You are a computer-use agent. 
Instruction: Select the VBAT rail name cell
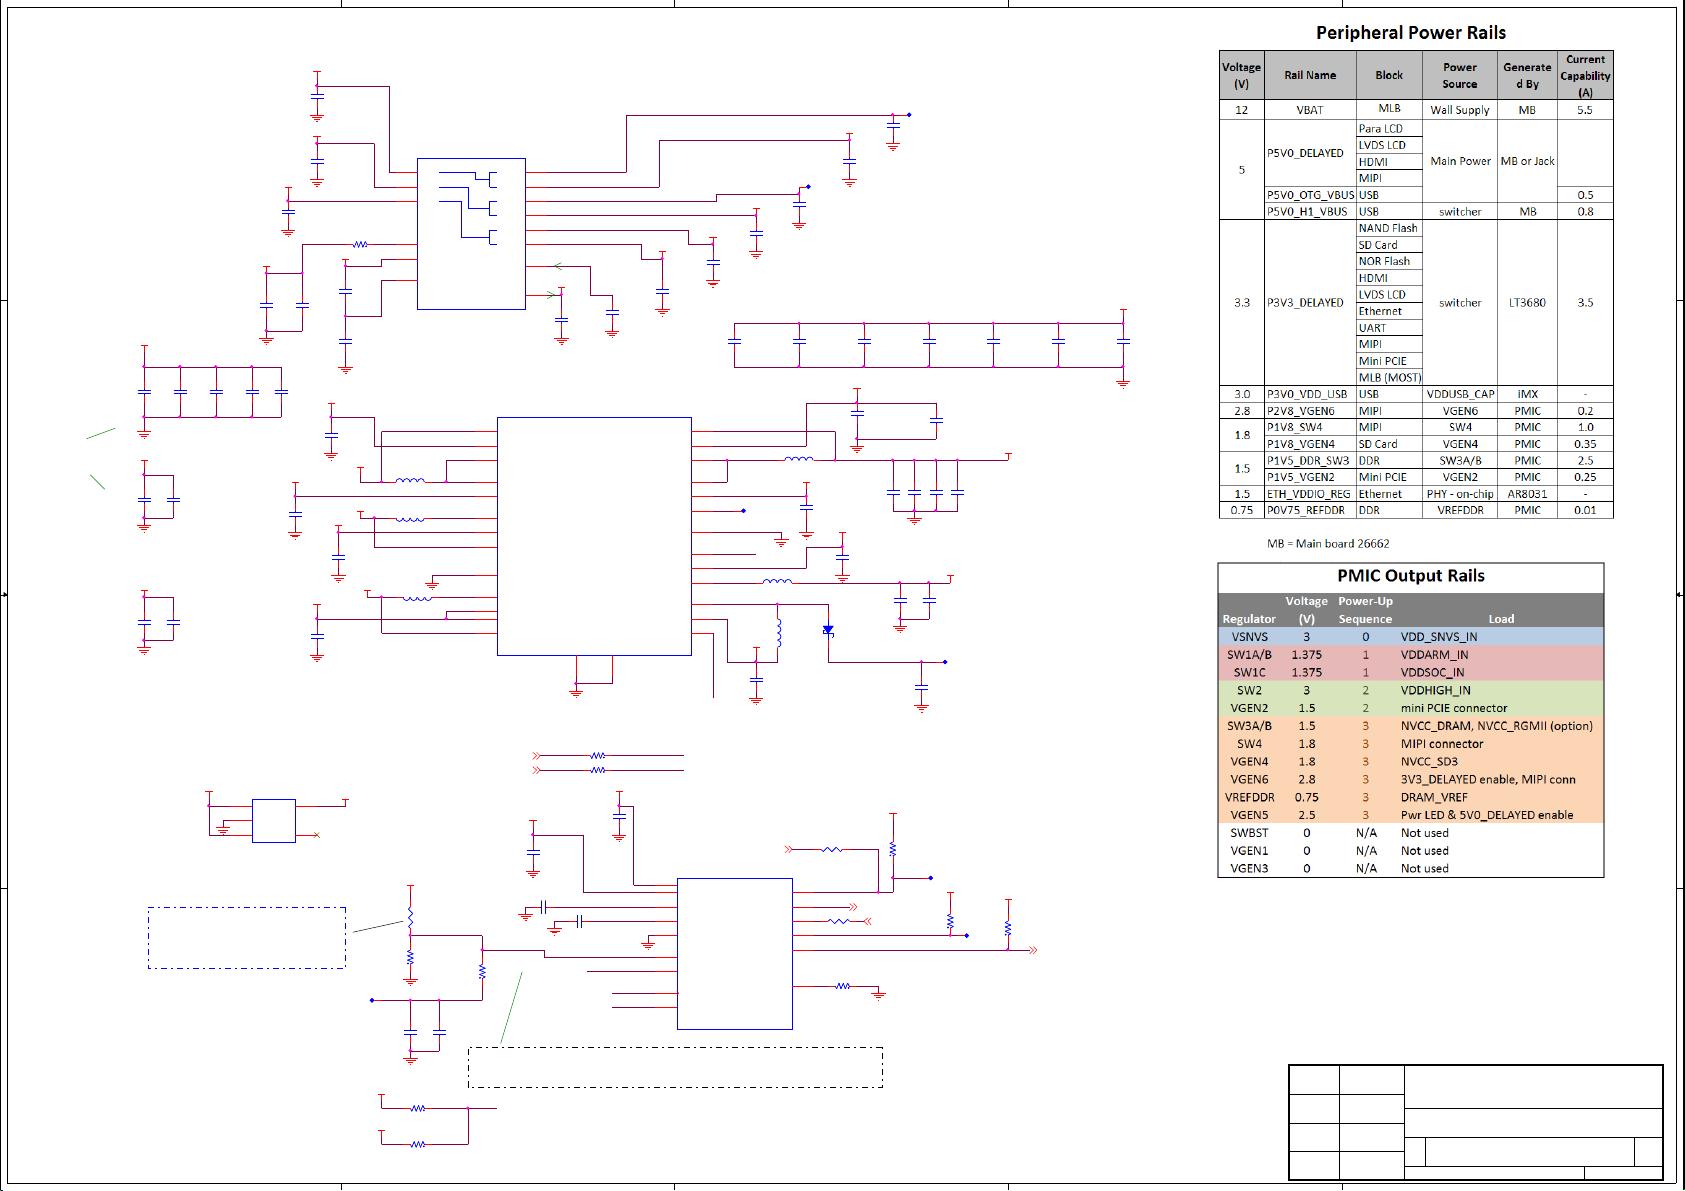tap(1310, 110)
